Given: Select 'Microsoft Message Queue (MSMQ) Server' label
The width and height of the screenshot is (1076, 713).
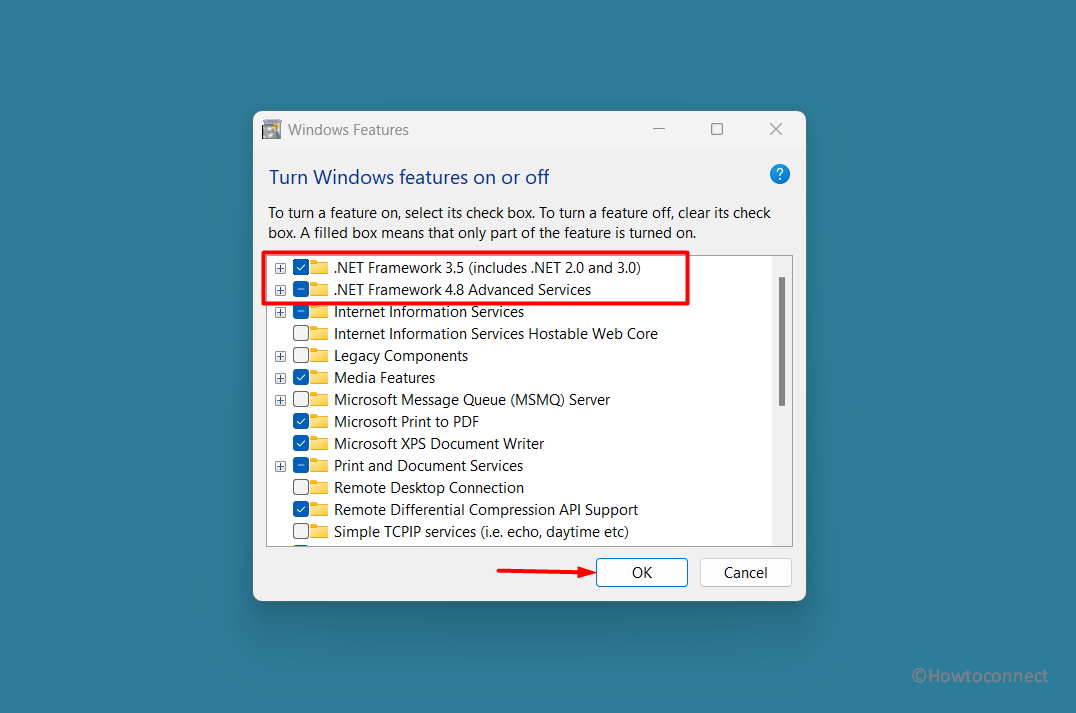Looking at the screenshot, I should [x=472, y=399].
